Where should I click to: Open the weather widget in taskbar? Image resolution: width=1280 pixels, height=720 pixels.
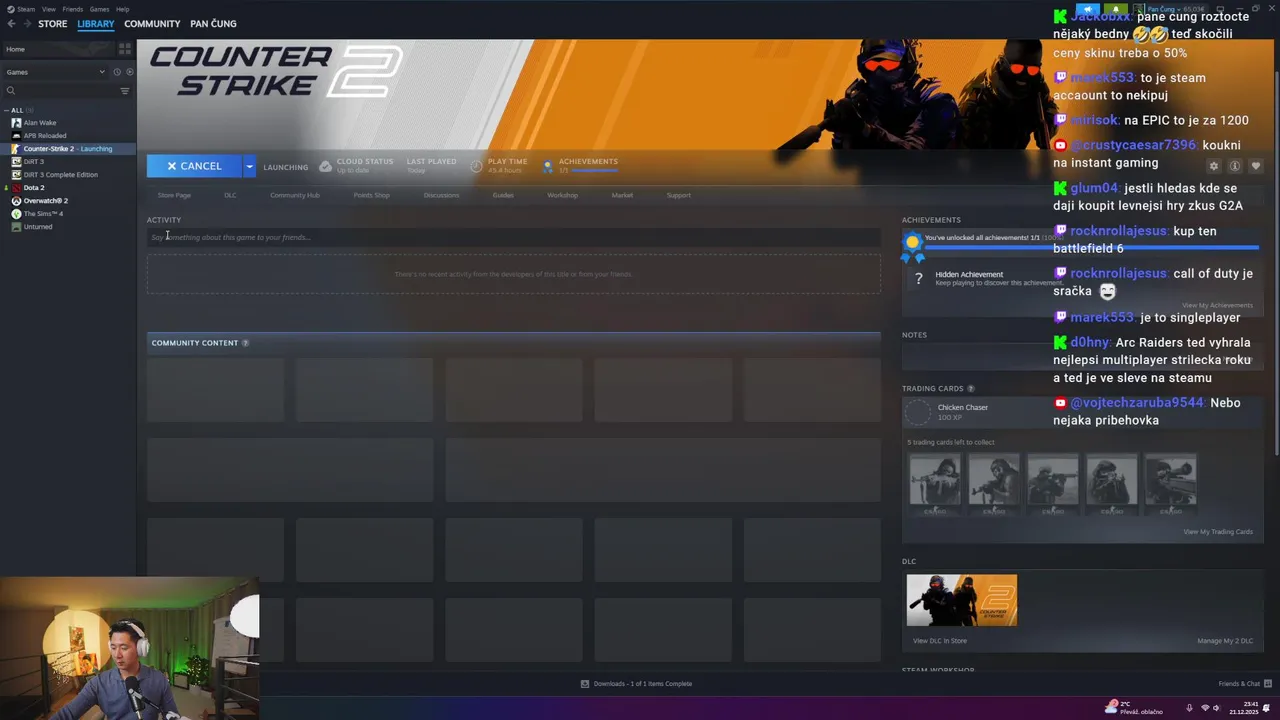click(1134, 708)
